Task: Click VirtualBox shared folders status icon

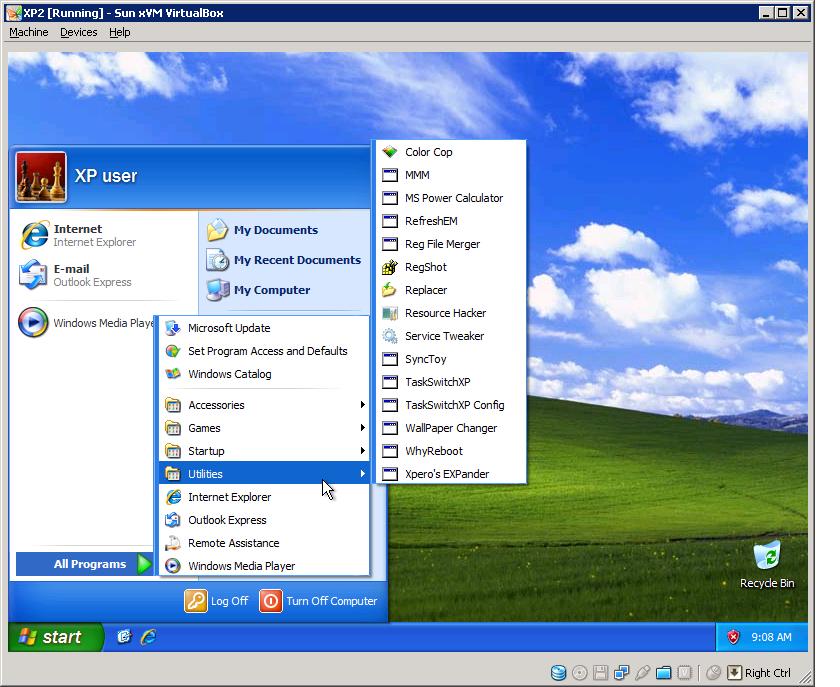Action: coord(664,673)
